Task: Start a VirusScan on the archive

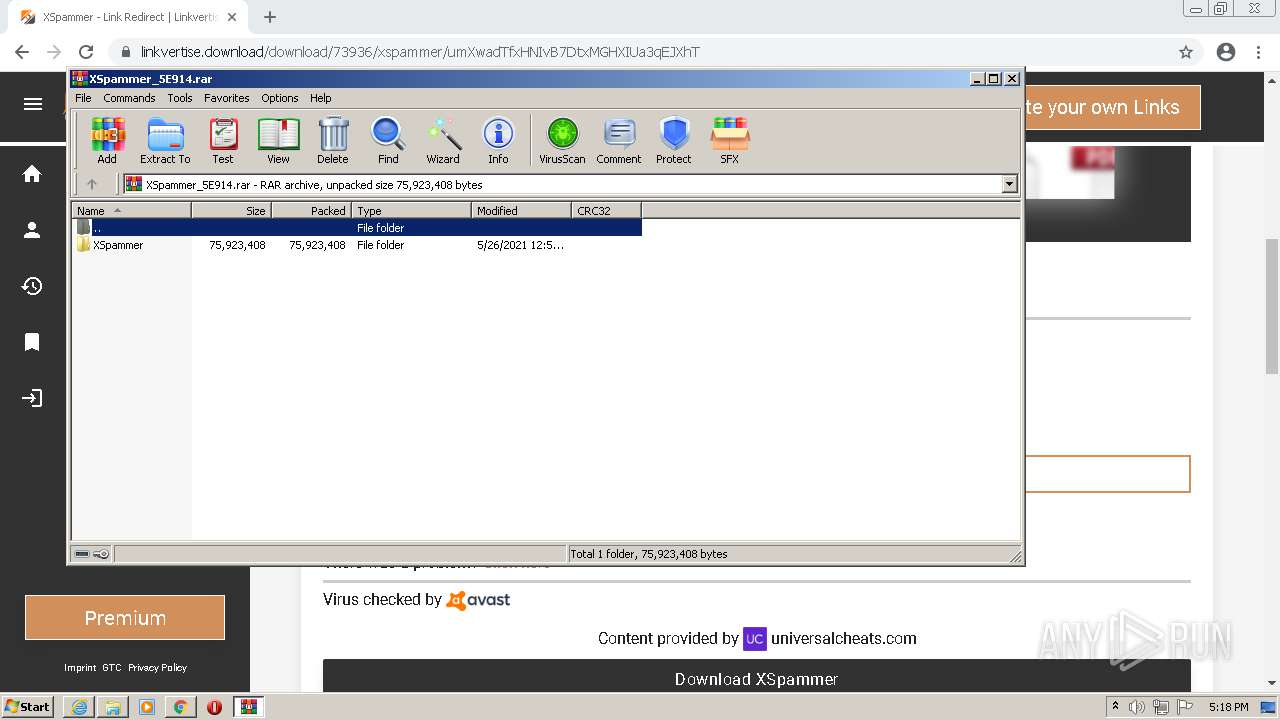Action: [x=562, y=140]
